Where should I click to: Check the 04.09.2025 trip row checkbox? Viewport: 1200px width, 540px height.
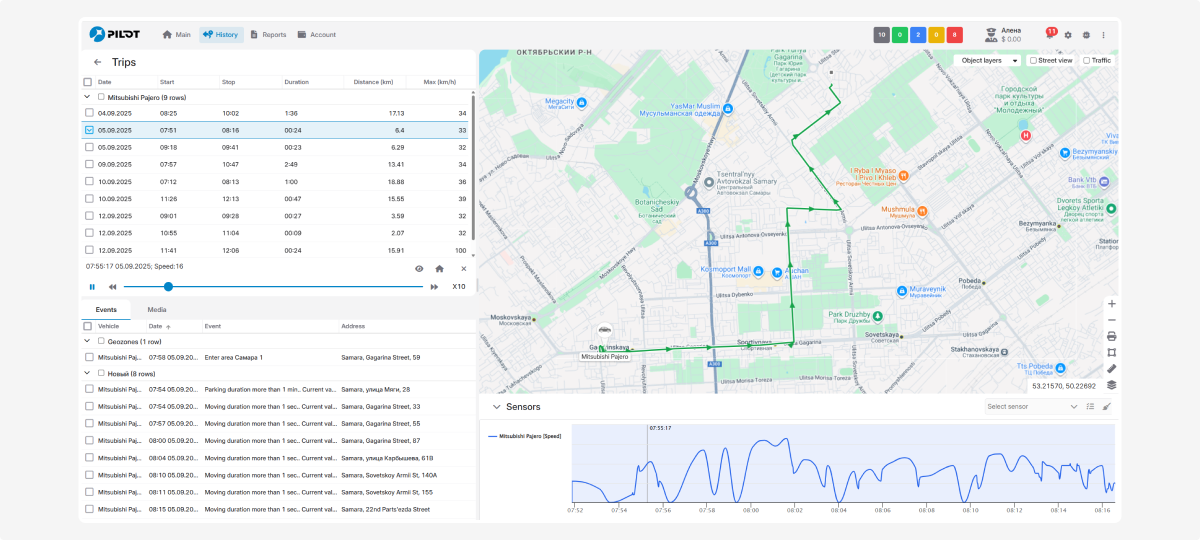[89, 113]
